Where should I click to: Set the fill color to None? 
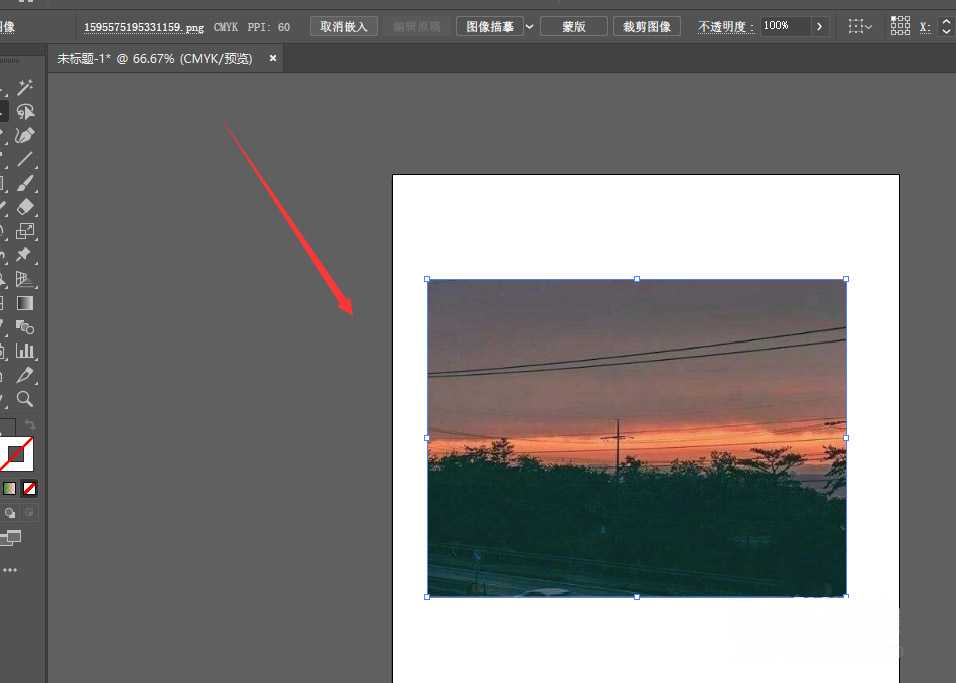click(27, 488)
